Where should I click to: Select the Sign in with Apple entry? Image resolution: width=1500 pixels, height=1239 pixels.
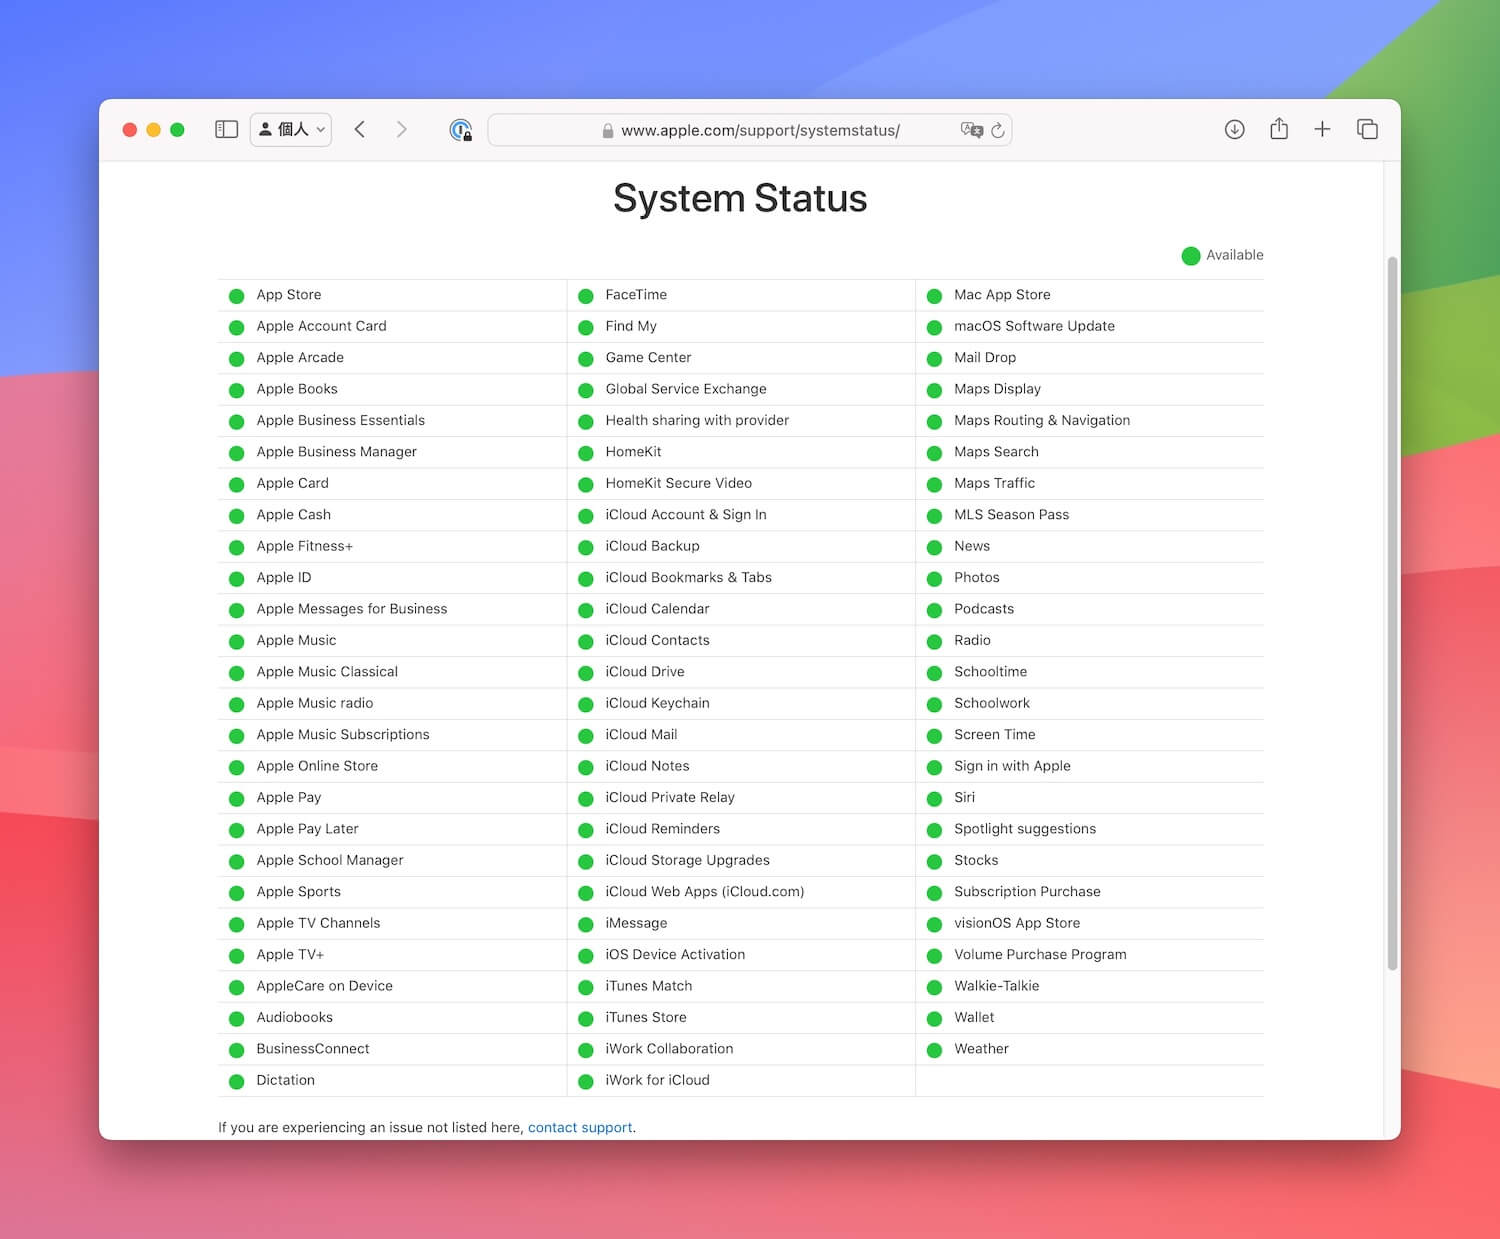pos(1012,766)
